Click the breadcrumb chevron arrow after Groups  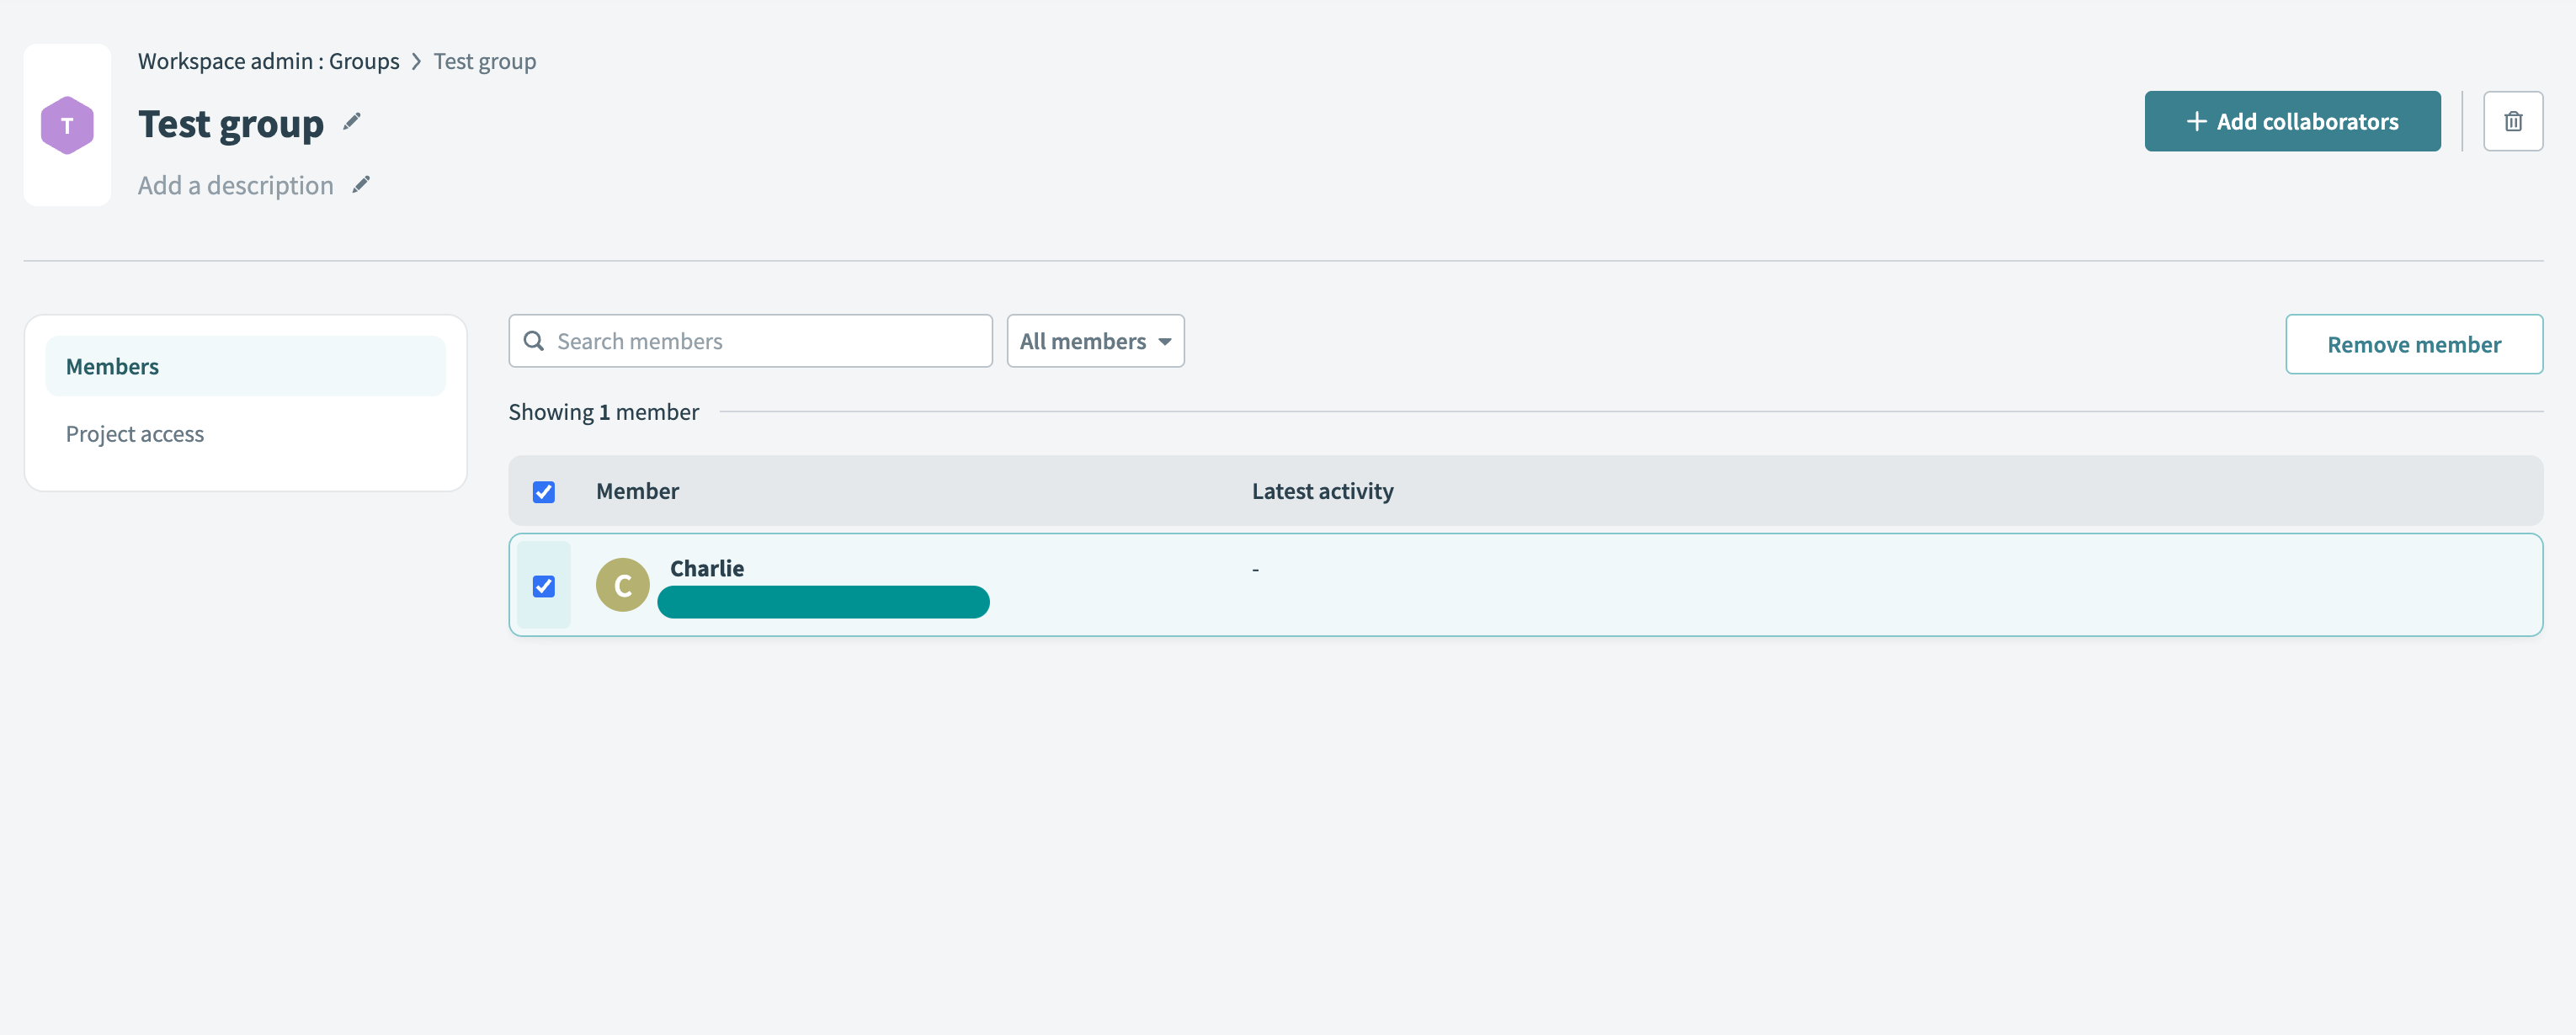tap(416, 62)
